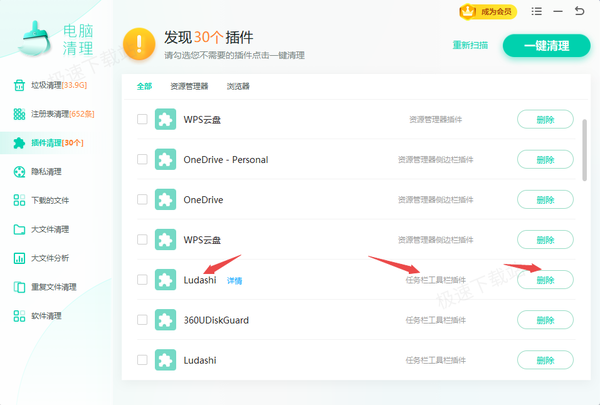Click 删除 for the bottom Ludashi row

[545, 360]
